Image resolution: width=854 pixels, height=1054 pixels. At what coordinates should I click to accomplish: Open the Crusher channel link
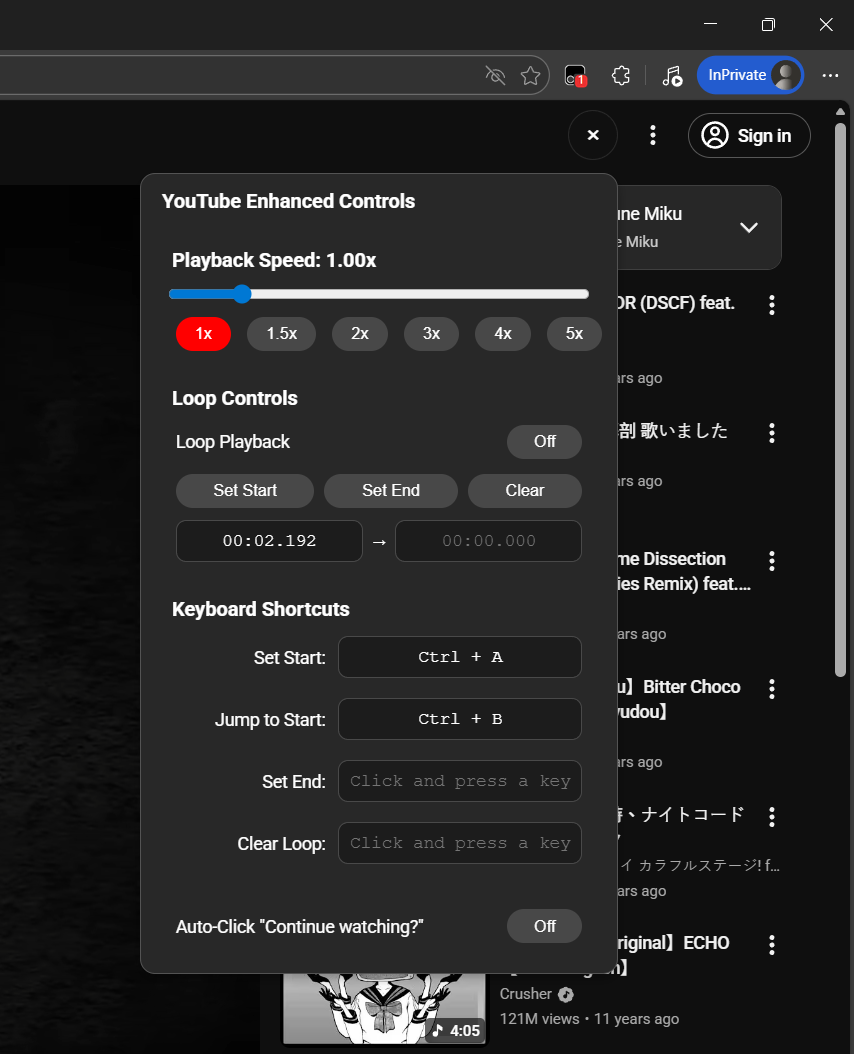[x=525, y=994]
